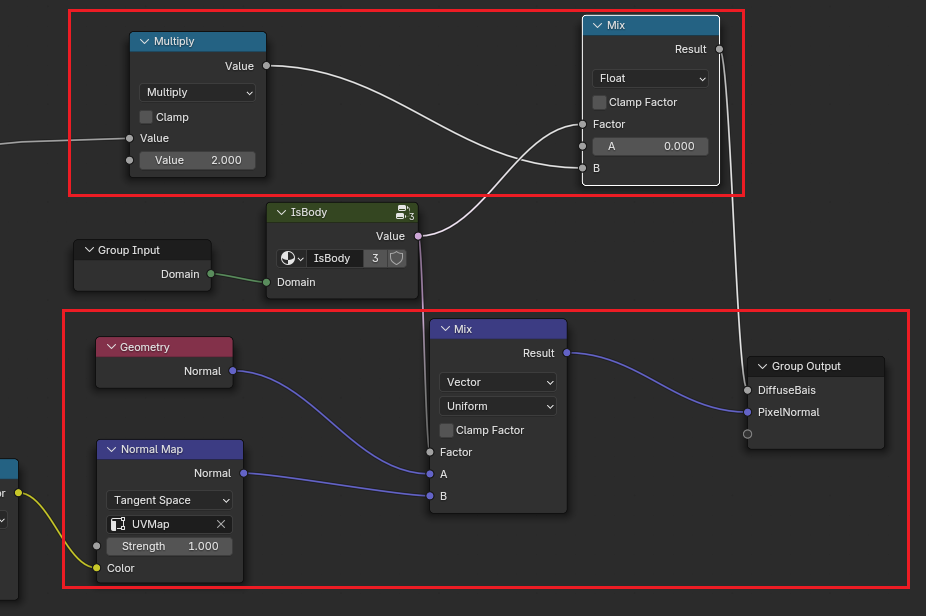Click the Strength 1.000 slider

pos(169,546)
